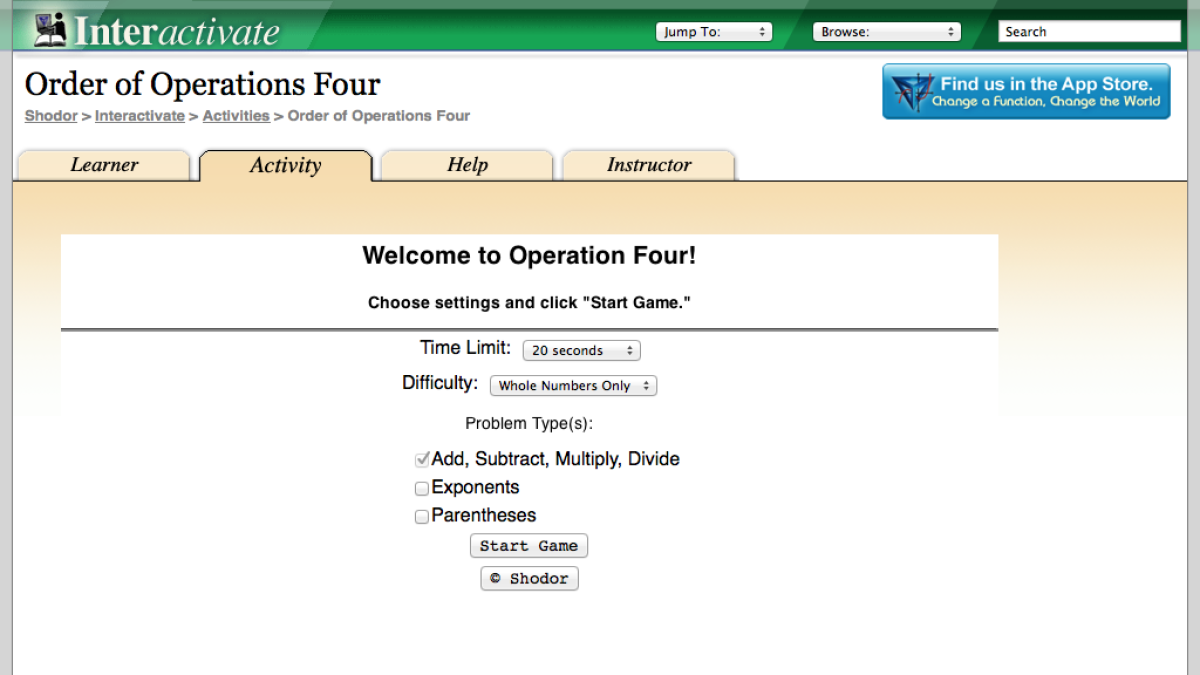Select the Activity tab
Image resolution: width=1200 pixels, height=675 pixels.
286,165
